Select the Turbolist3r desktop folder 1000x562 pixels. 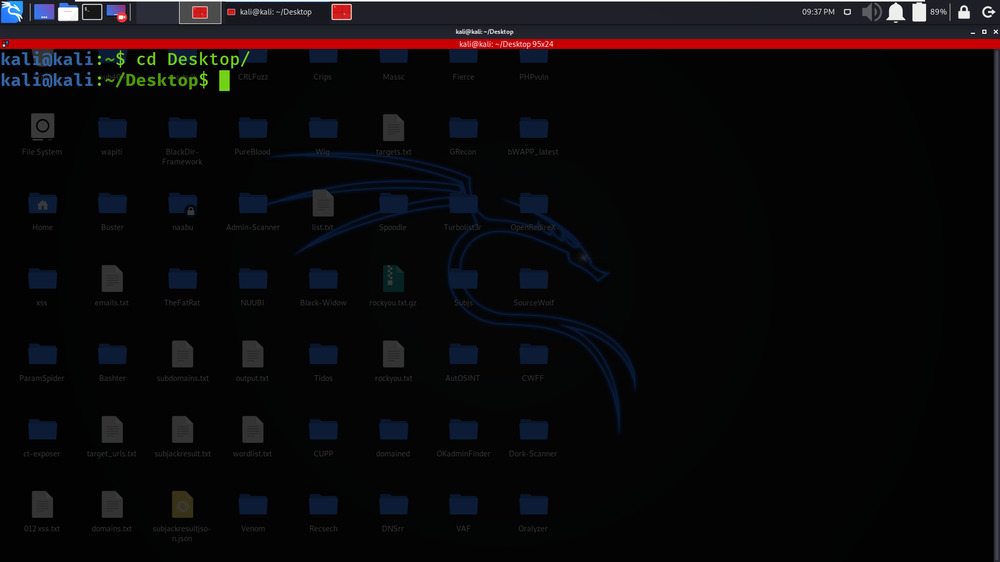point(463,211)
